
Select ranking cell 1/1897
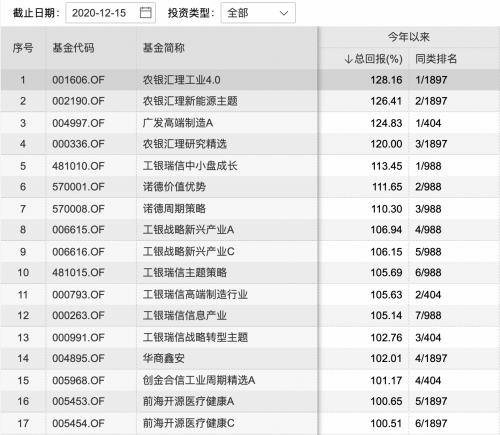[x=431, y=80]
